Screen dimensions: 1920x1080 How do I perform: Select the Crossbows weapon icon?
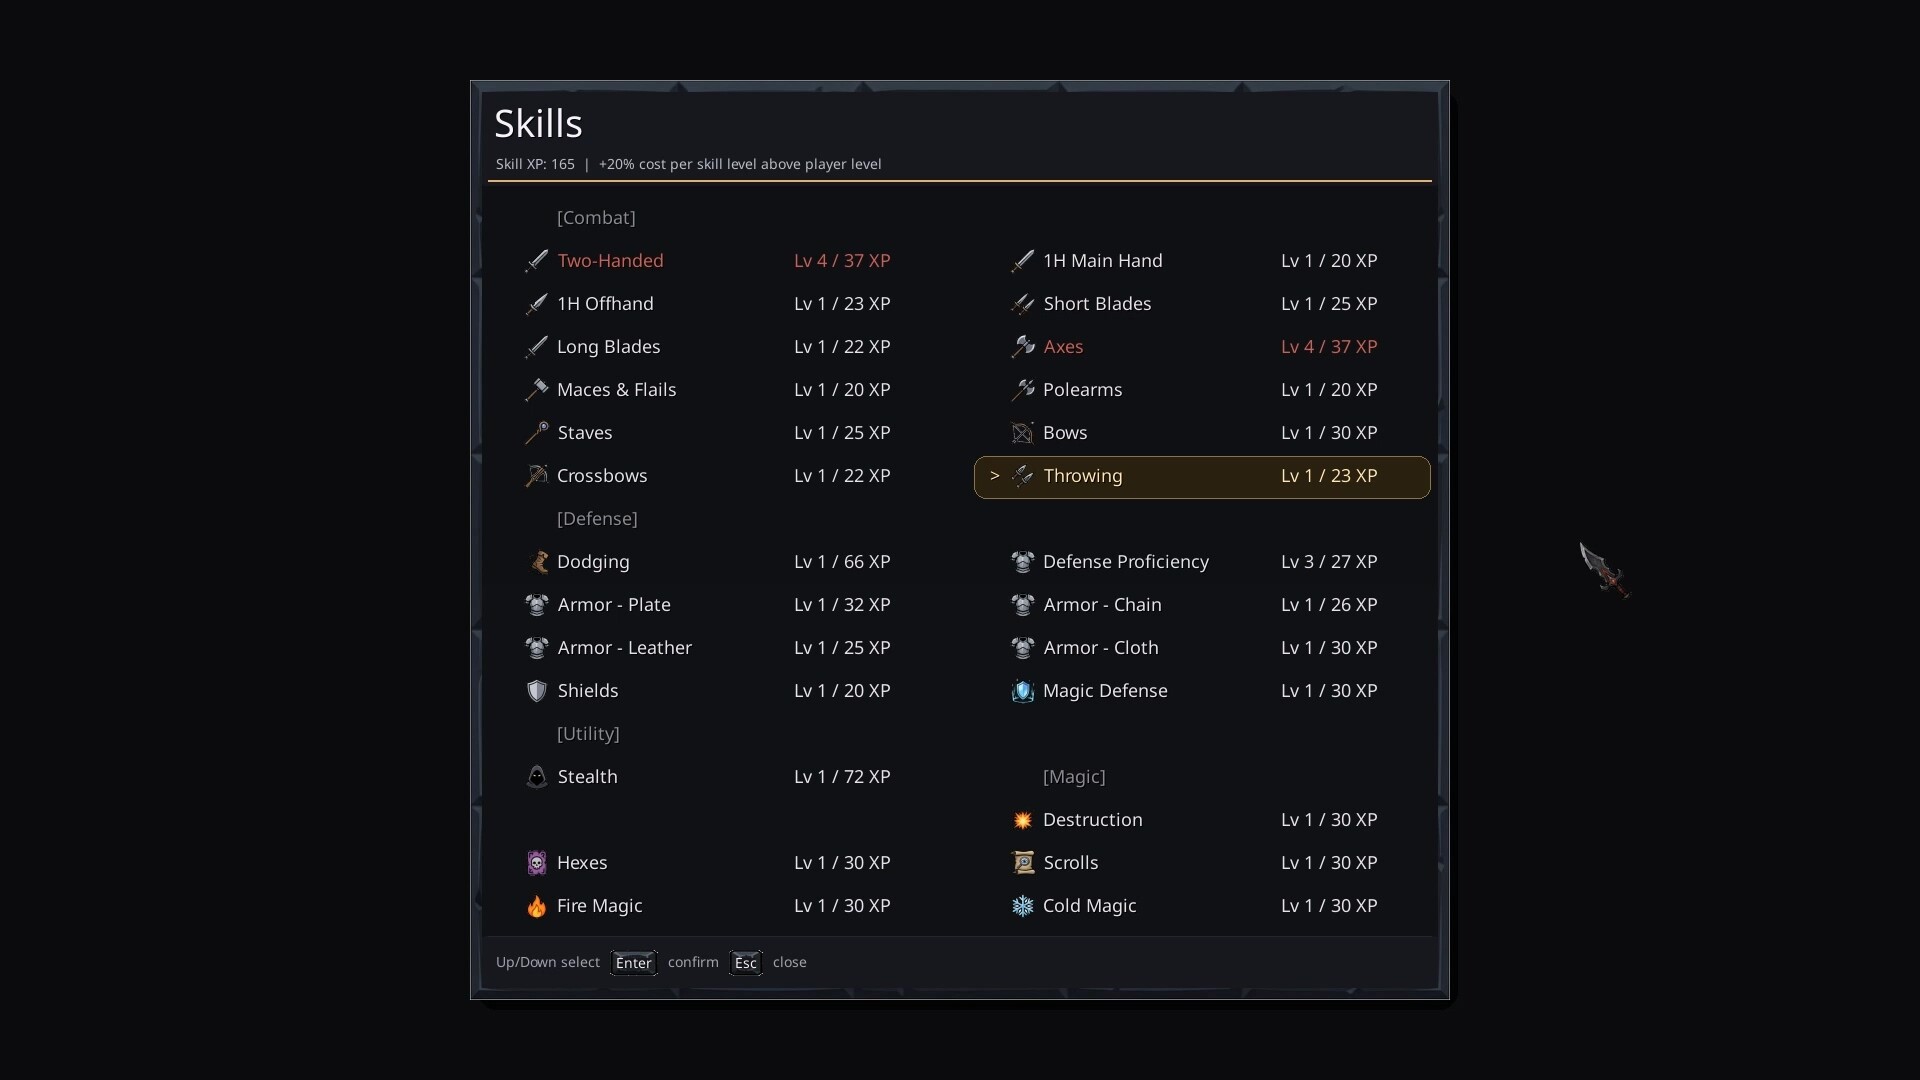tap(536, 476)
